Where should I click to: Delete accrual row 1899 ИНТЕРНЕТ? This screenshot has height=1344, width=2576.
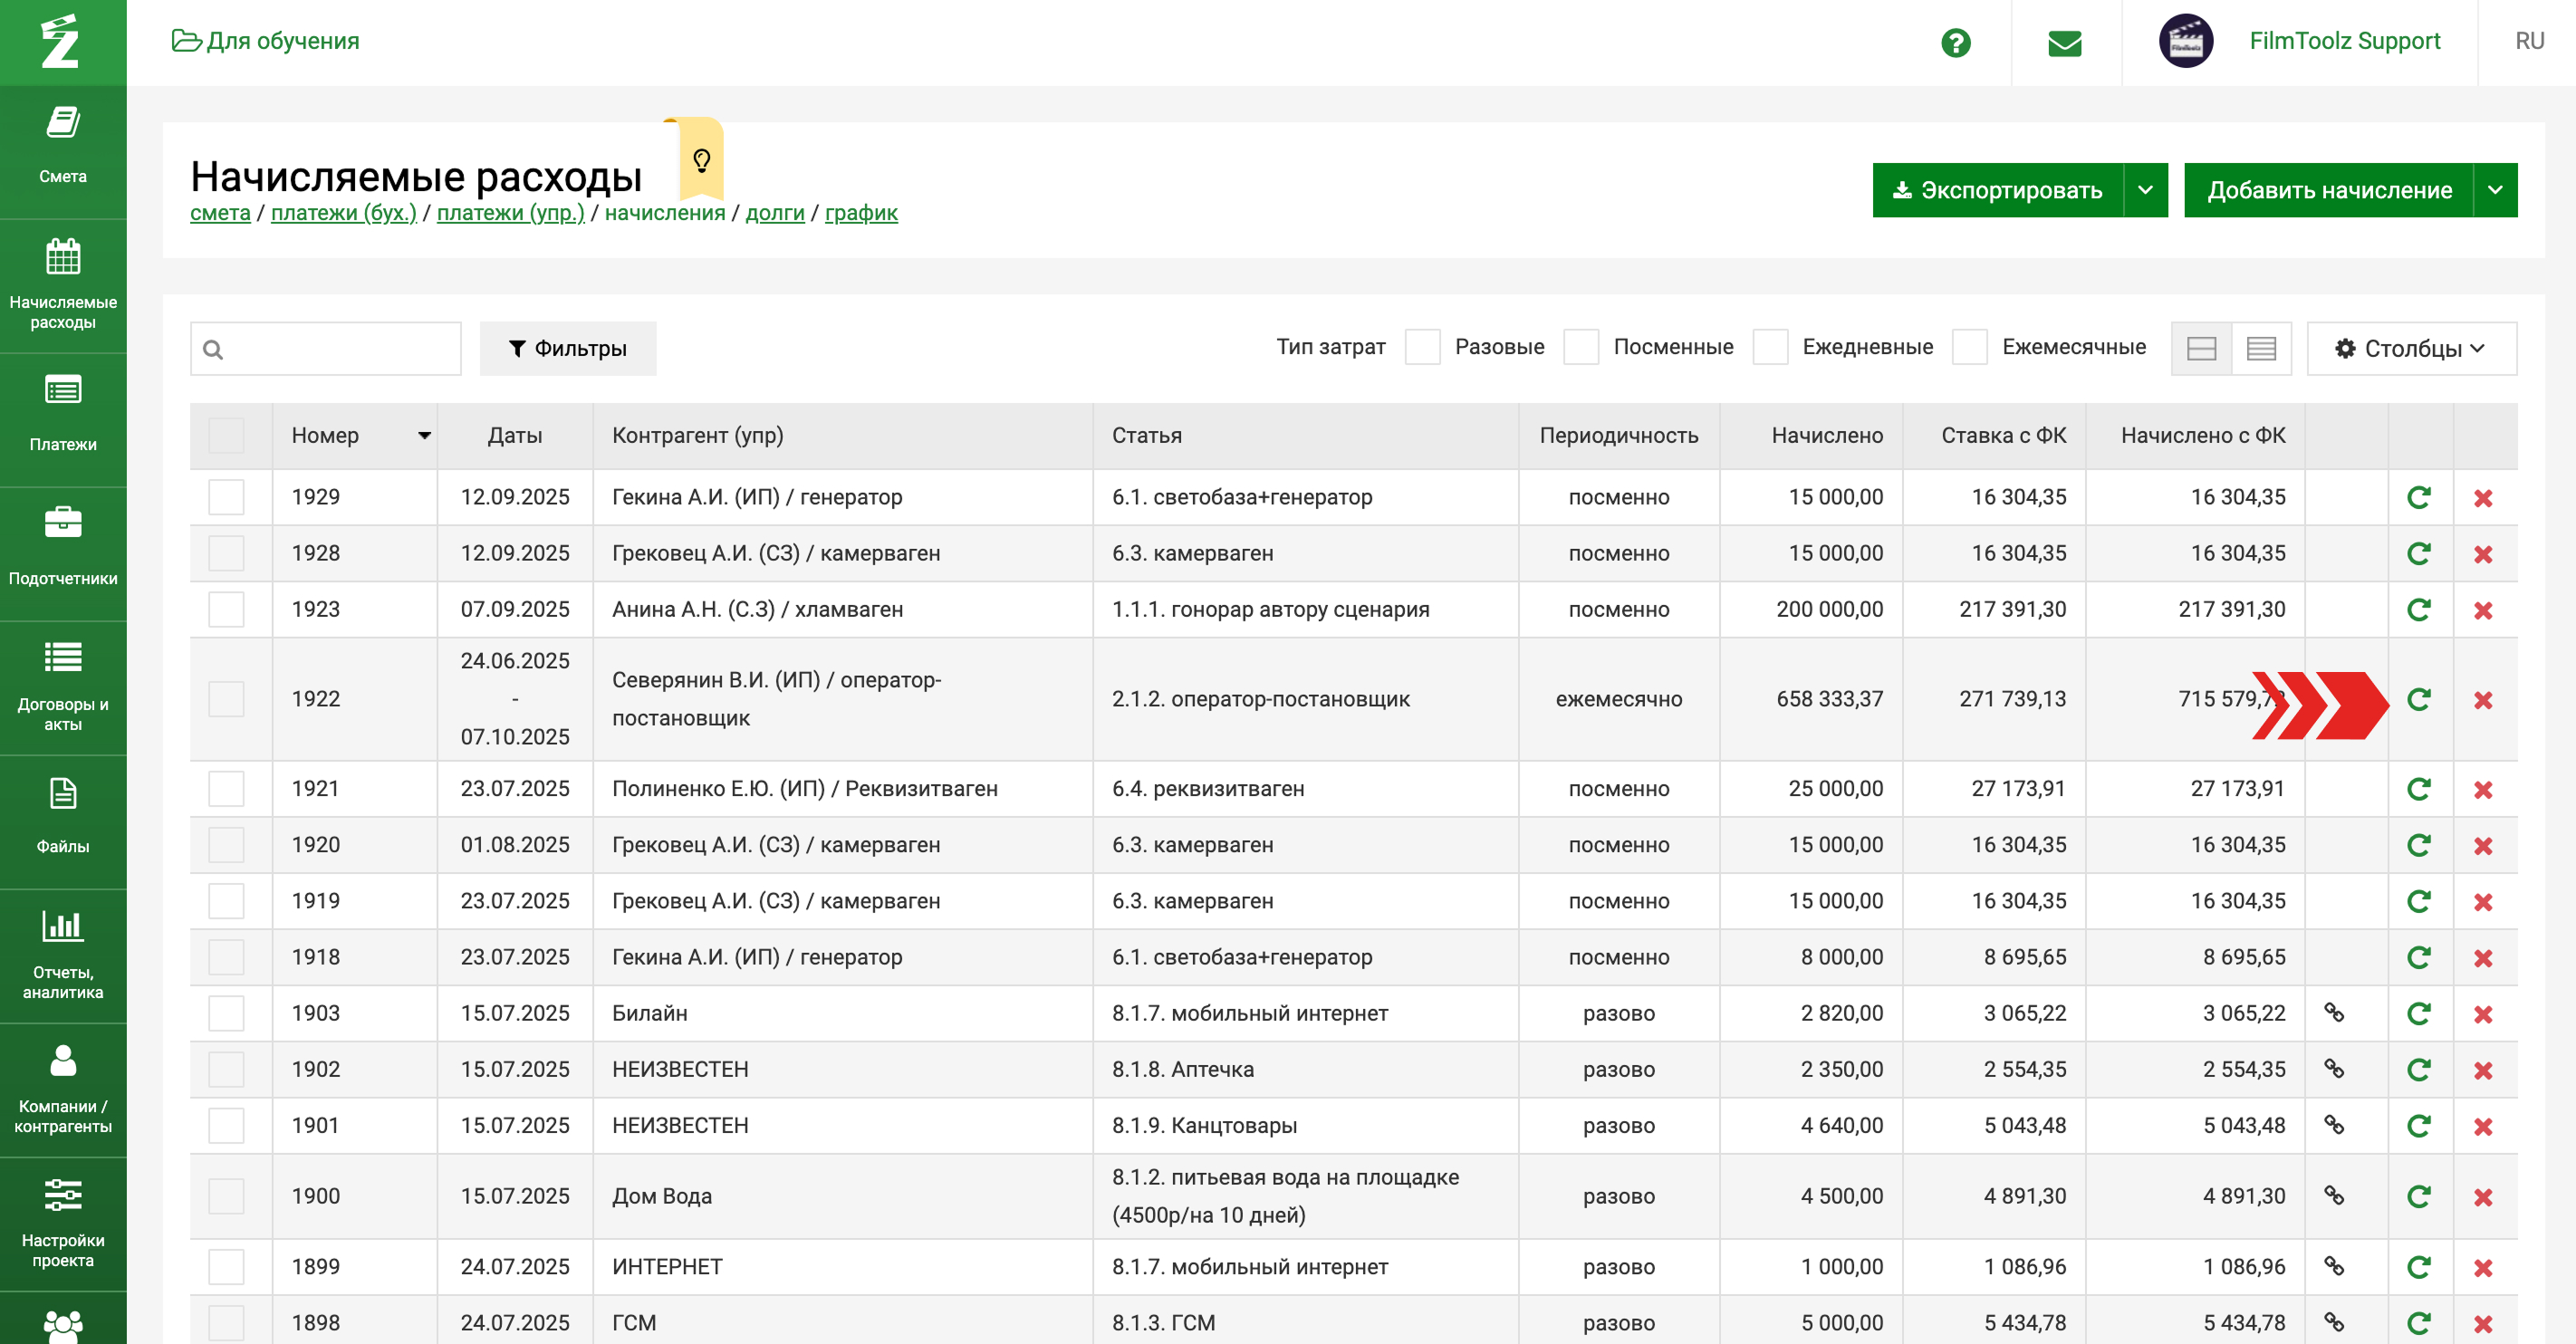pos(2482,1268)
